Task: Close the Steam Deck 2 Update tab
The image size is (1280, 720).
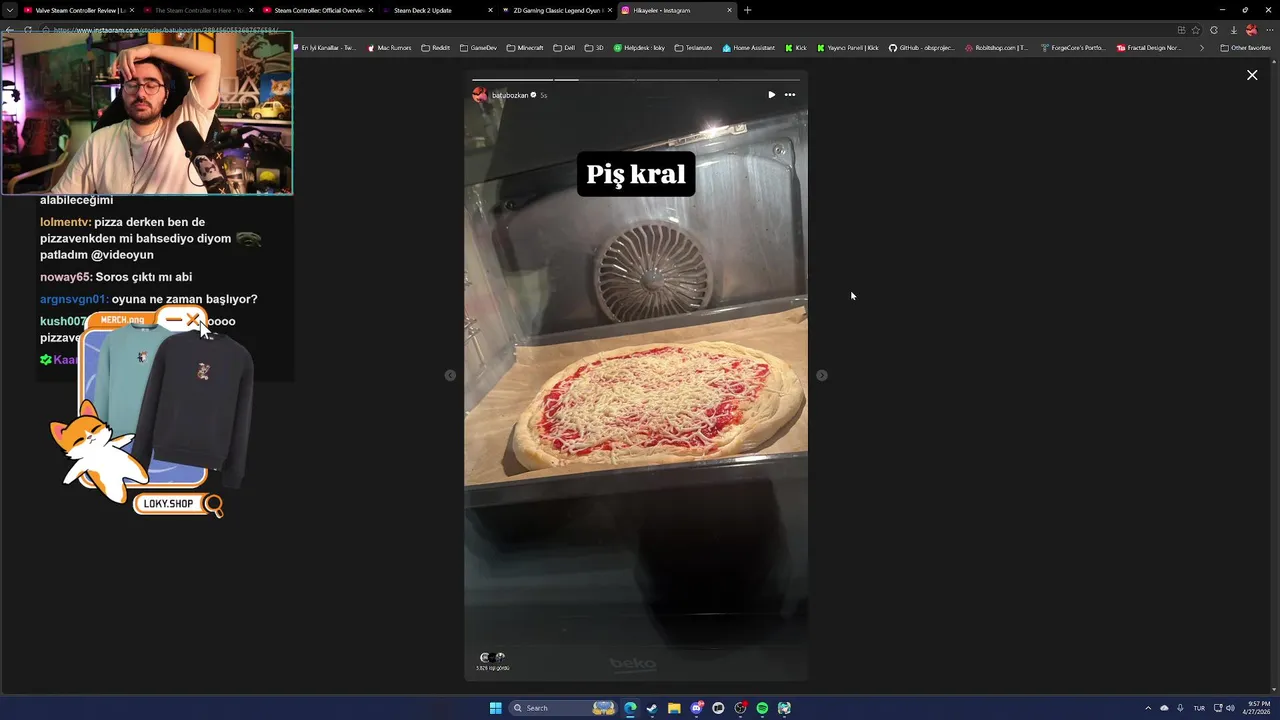Action: coord(490,10)
